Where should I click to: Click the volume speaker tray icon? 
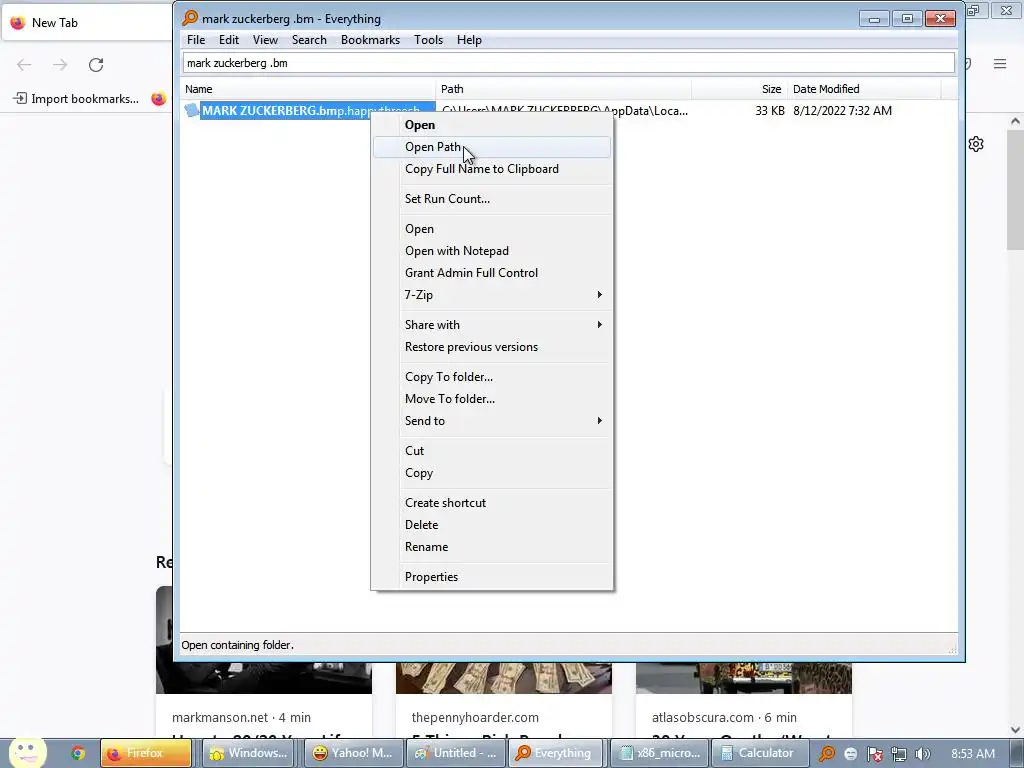coord(923,754)
